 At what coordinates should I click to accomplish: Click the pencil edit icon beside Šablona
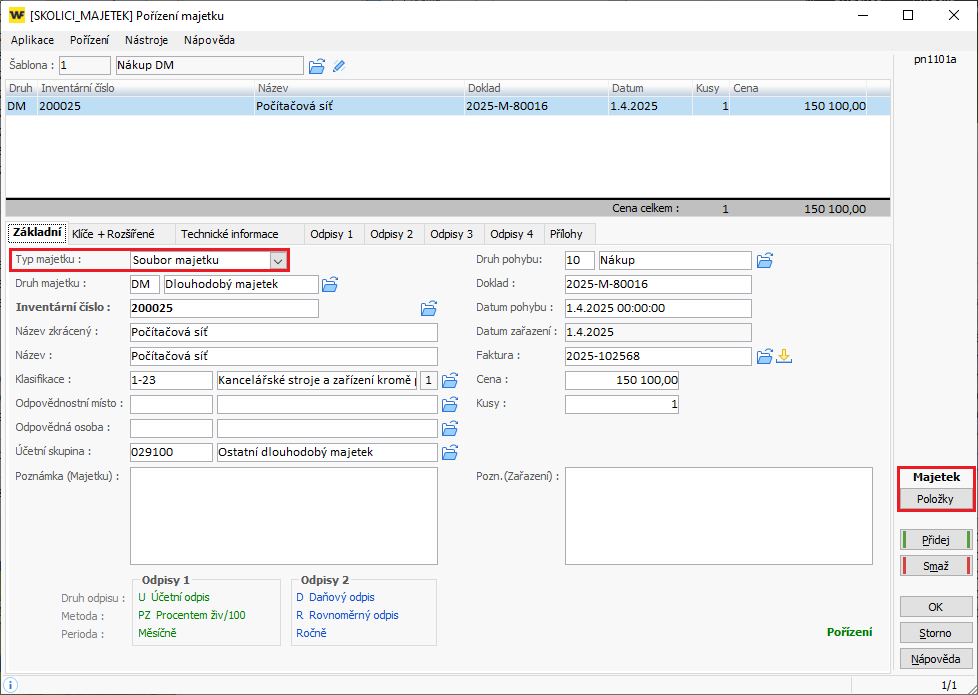(339, 66)
